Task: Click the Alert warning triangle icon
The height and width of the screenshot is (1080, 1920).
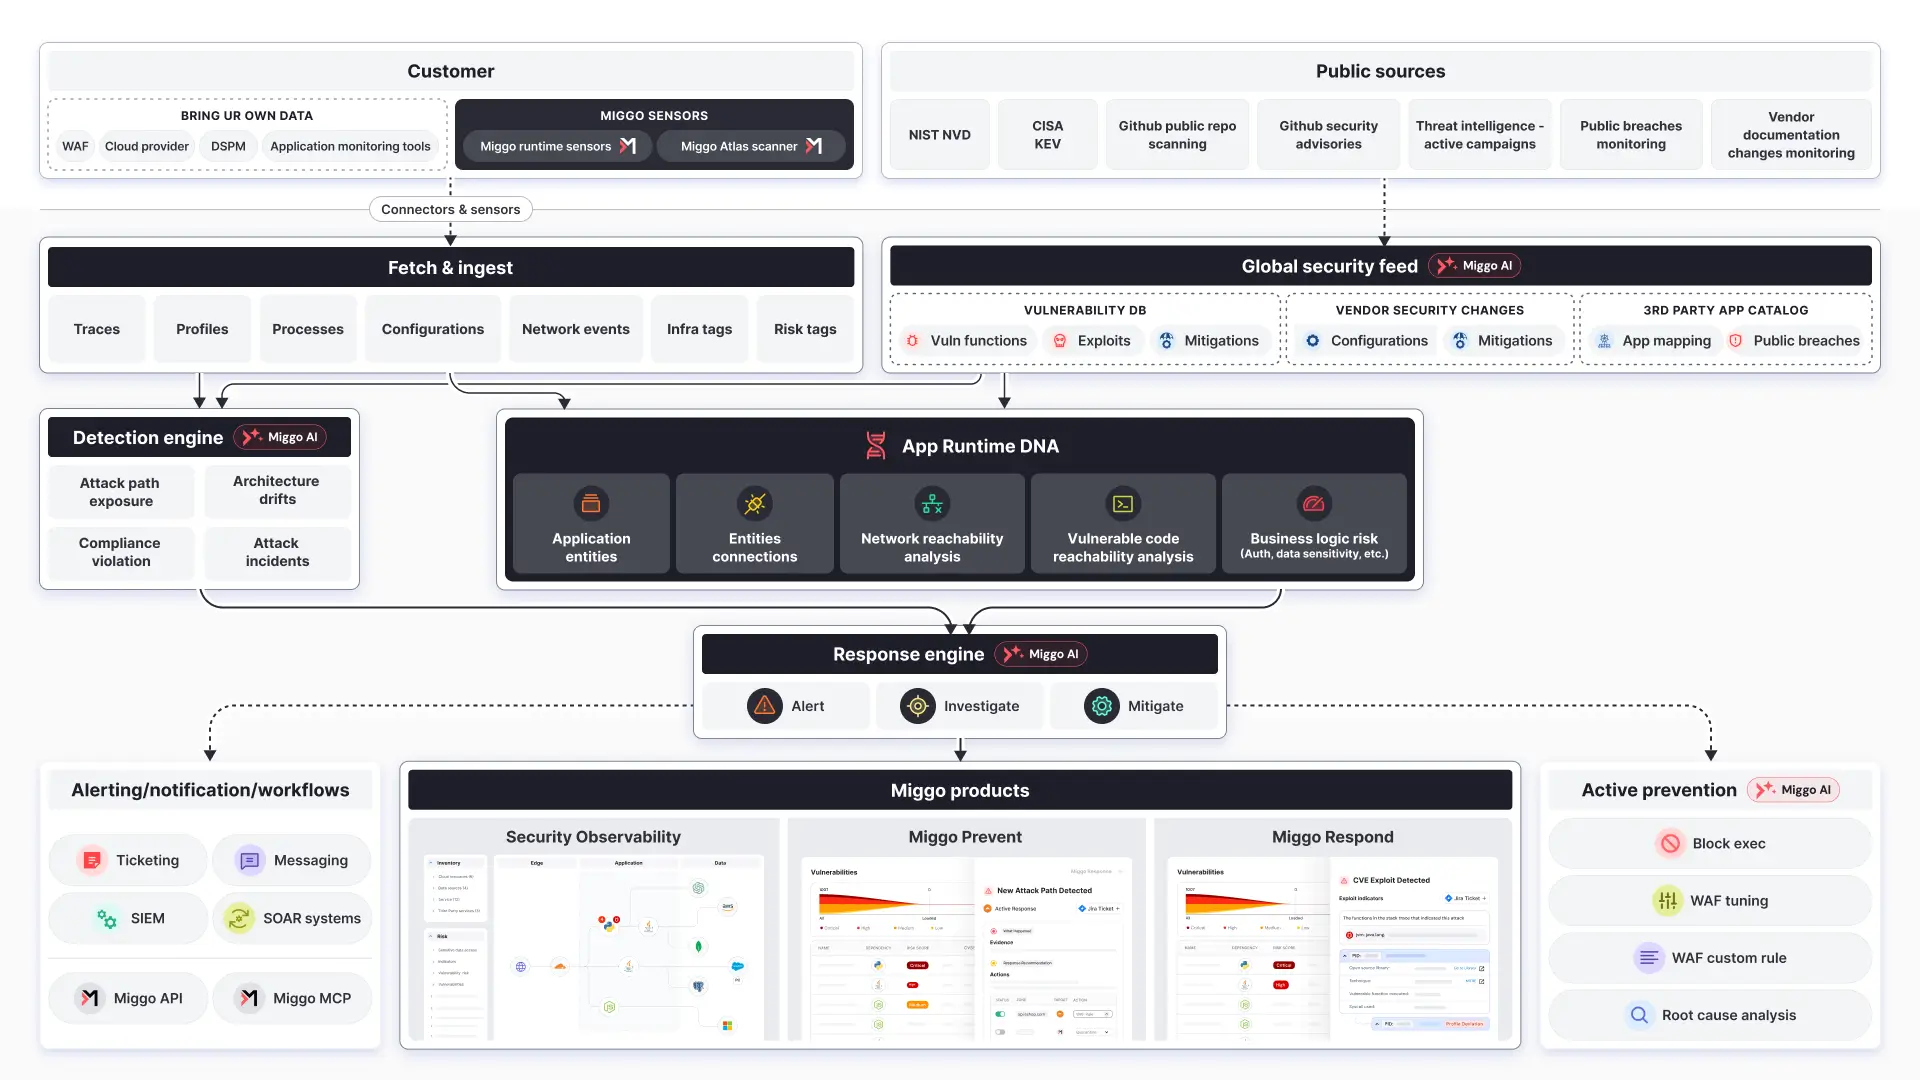Action: coord(764,706)
